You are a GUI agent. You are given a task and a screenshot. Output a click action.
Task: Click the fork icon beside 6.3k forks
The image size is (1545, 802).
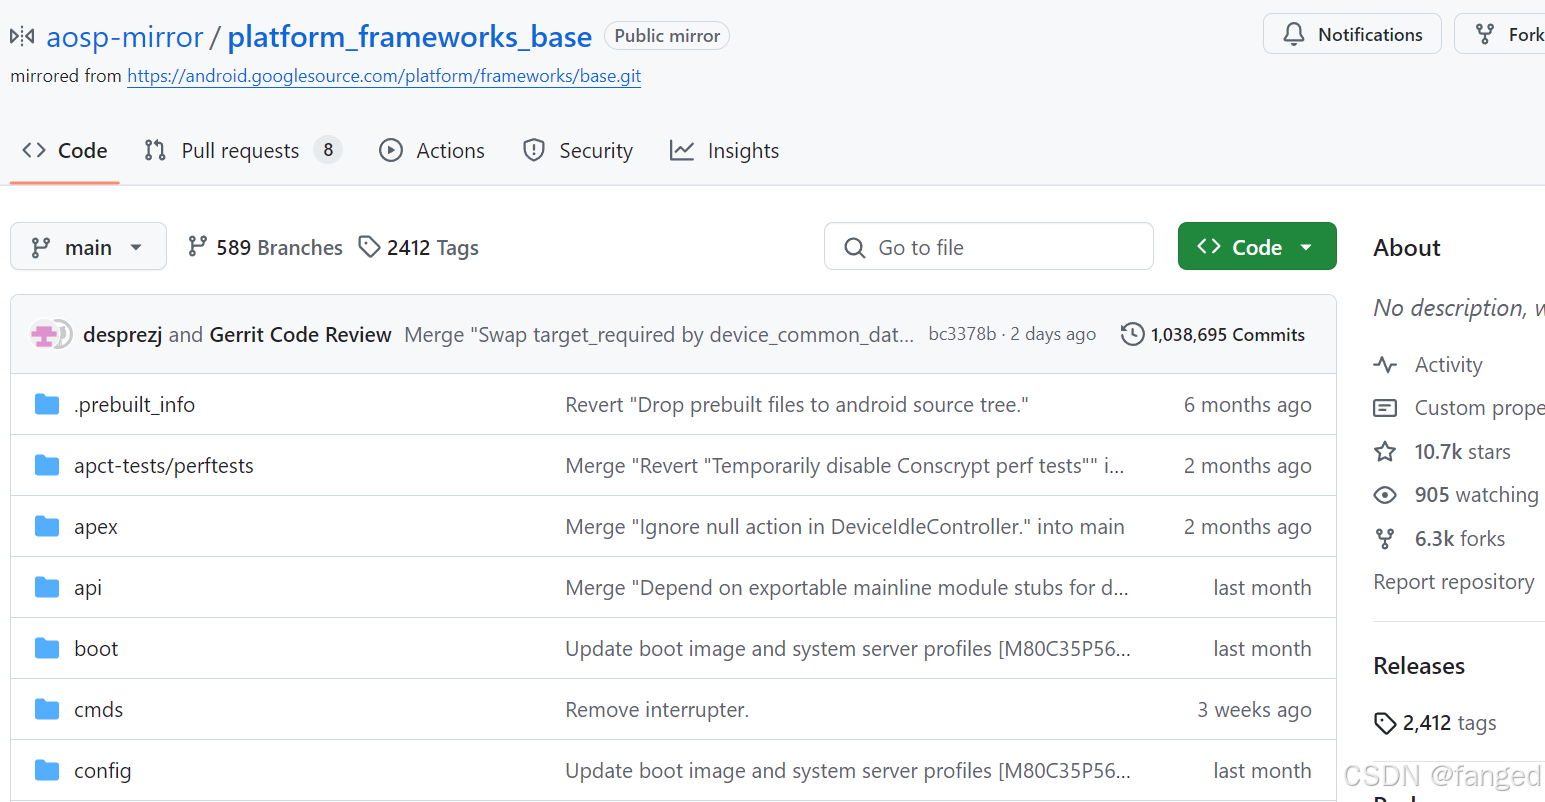[1385, 539]
